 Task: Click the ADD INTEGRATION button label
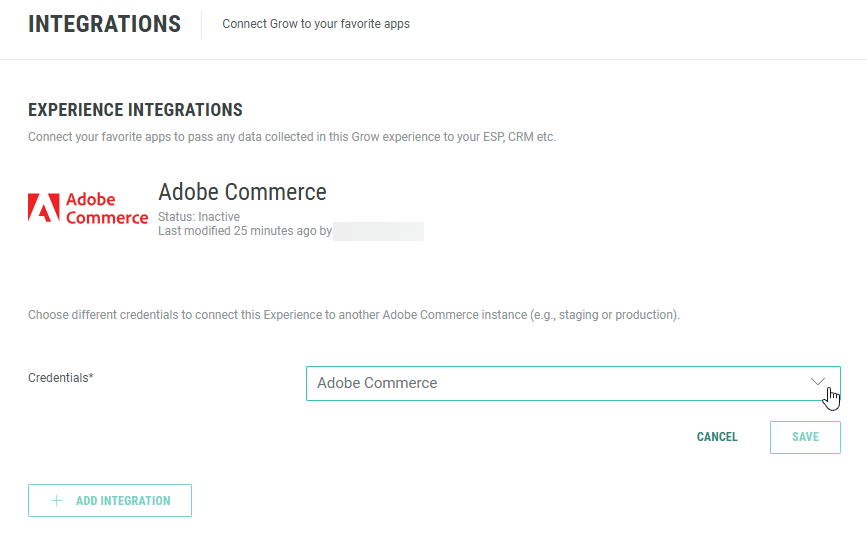[x=123, y=501]
